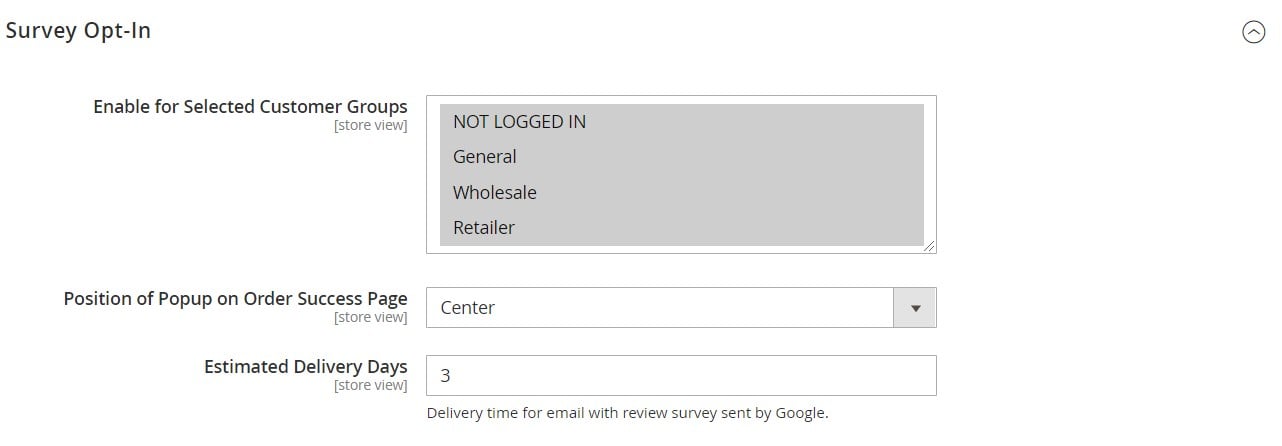Open the Position of Popup dropdown showing Center
The height and width of the screenshot is (446, 1282).
coord(681,308)
